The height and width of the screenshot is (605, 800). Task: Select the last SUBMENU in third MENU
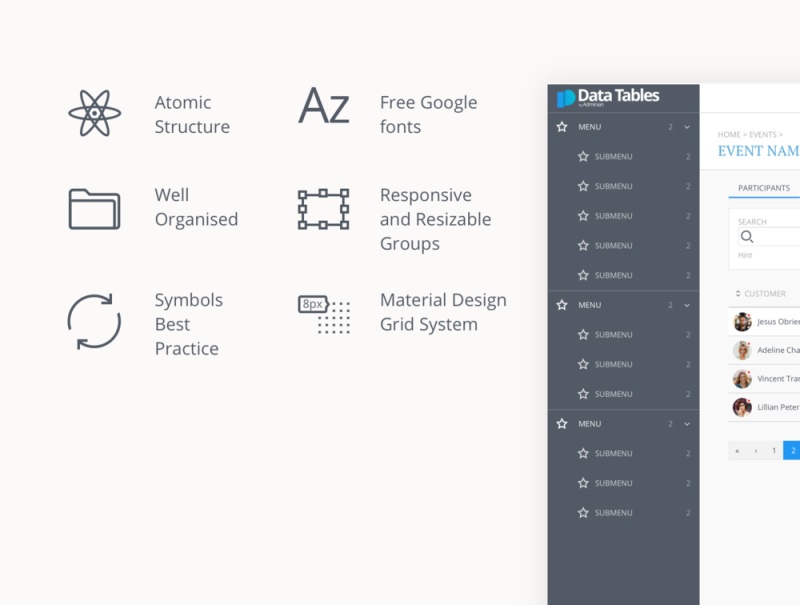613,513
